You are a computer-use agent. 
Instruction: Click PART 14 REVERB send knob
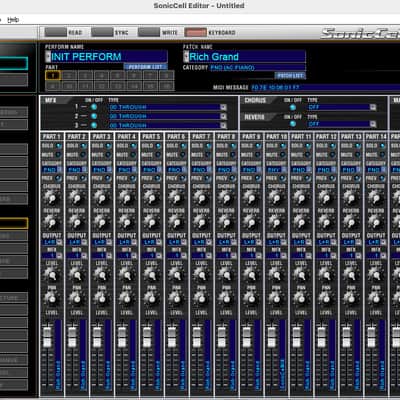click(375, 222)
